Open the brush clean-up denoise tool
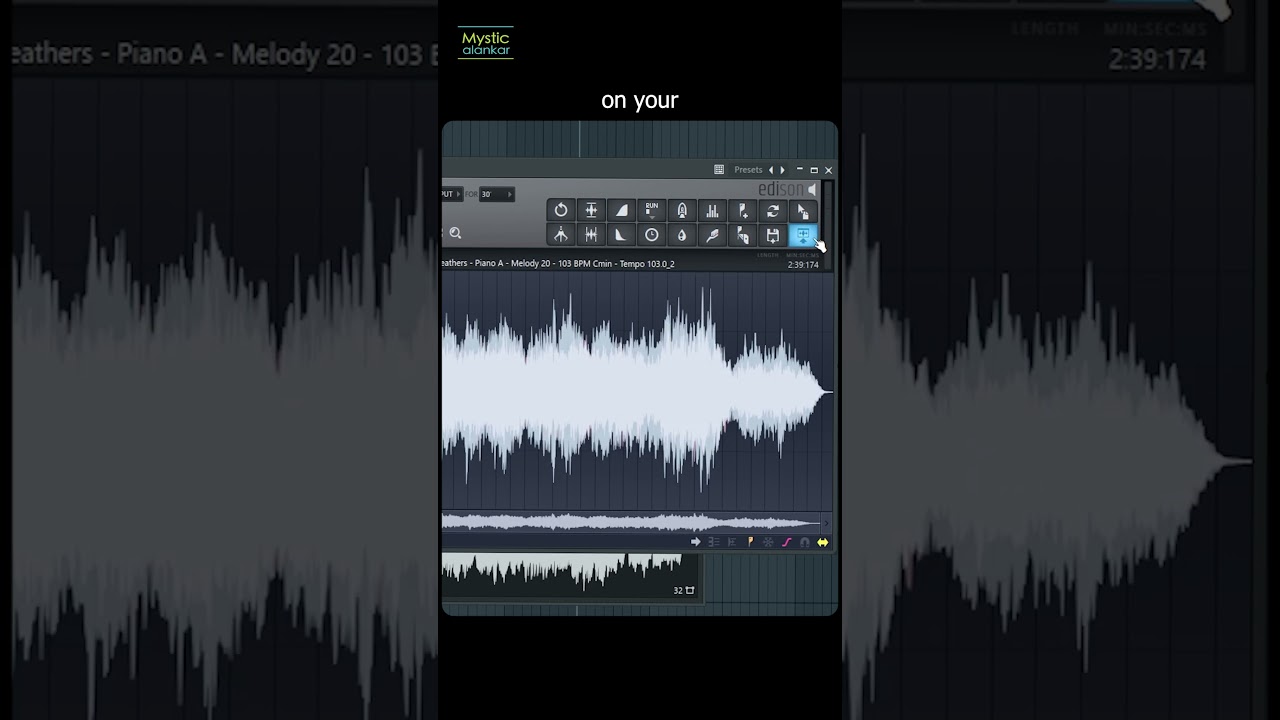This screenshot has height=720, width=1280. [x=712, y=235]
